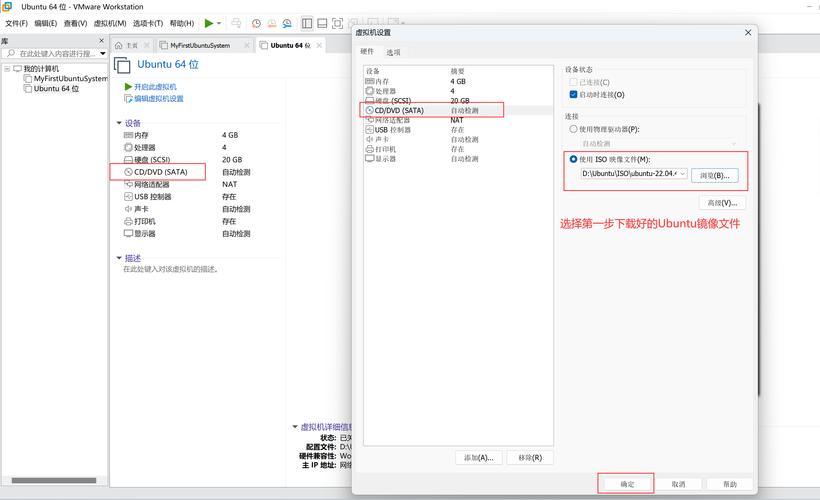Screen dimensions: 820x500
Task: Click 网络适配器 device in main window
Action: (147, 184)
